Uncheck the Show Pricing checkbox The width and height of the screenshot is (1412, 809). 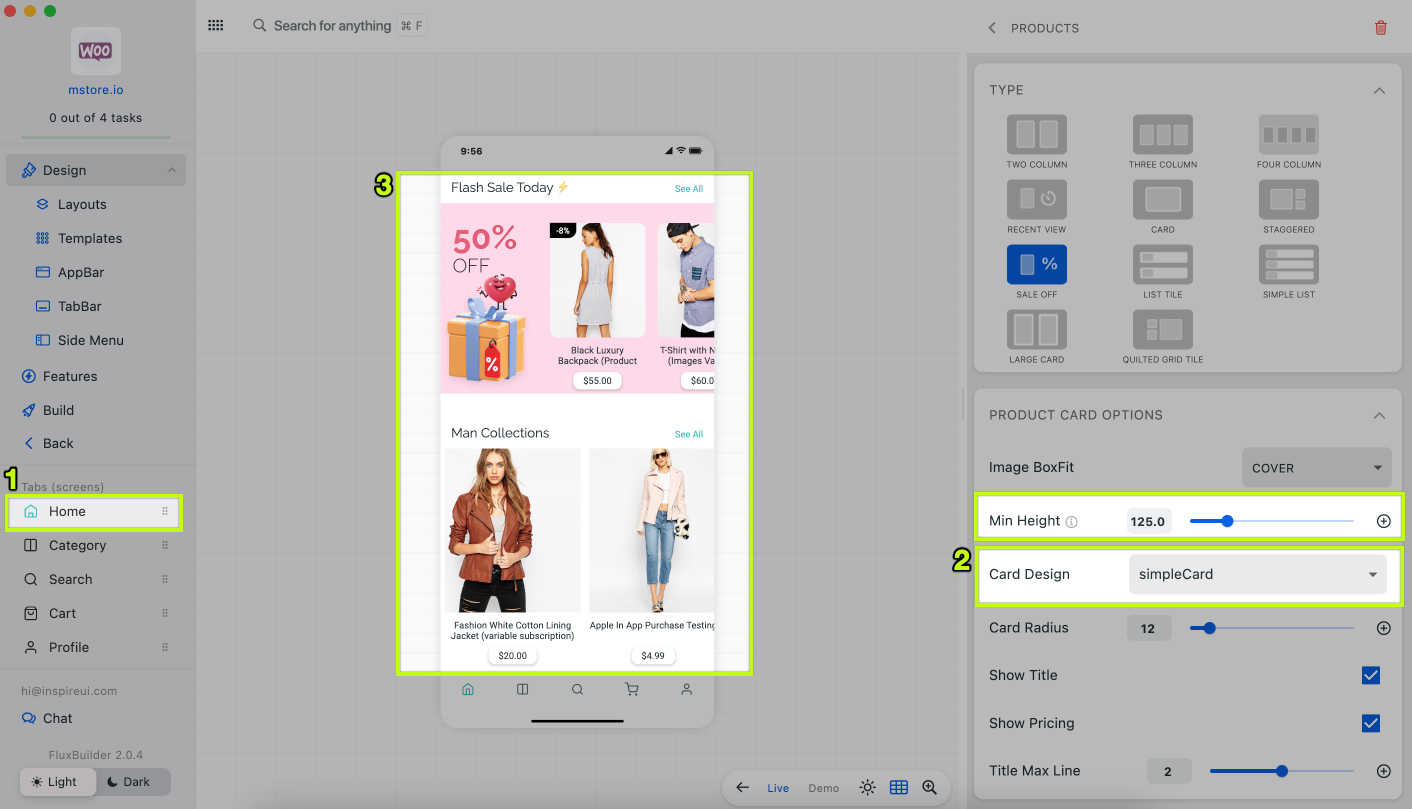(1371, 723)
